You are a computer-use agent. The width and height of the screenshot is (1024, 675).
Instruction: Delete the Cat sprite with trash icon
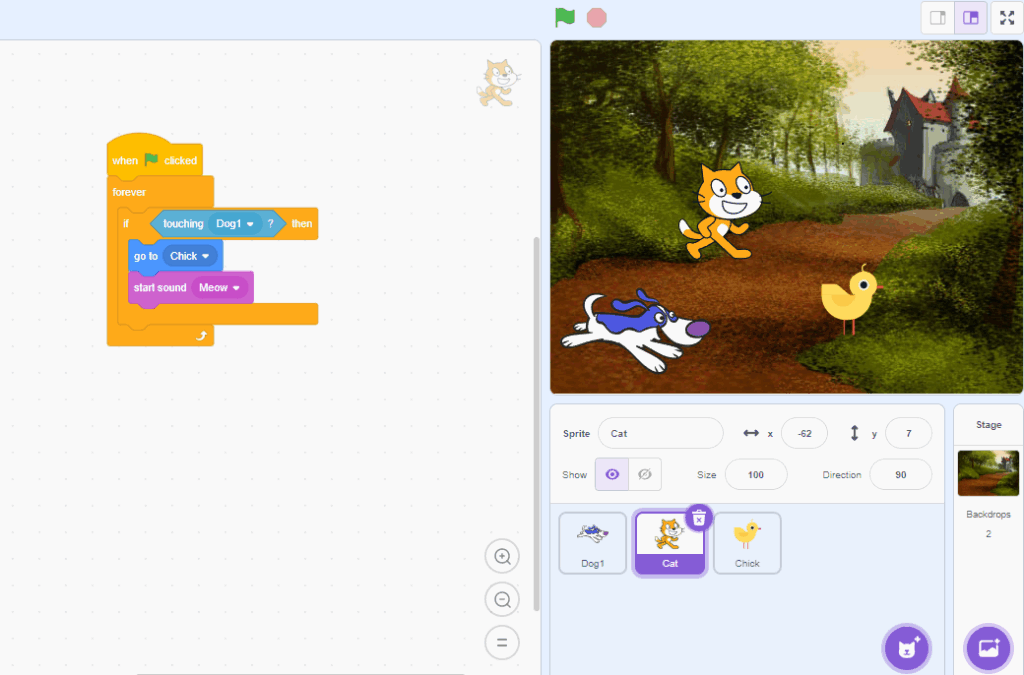[x=699, y=518]
